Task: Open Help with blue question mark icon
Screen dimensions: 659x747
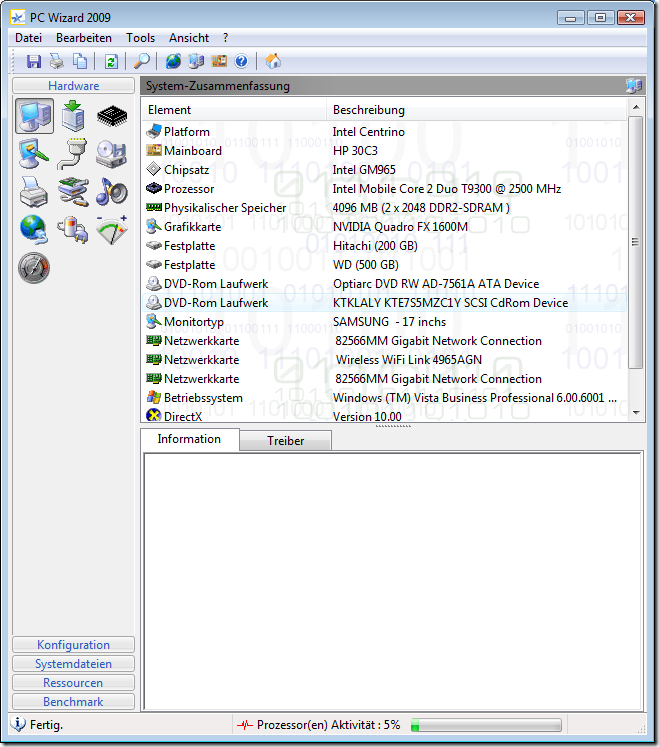Action: (x=242, y=61)
